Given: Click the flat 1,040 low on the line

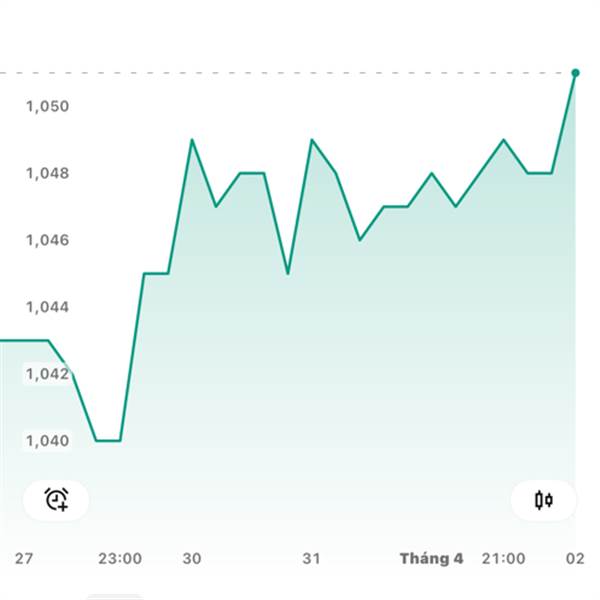Looking at the screenshot, I should point(108,440).
